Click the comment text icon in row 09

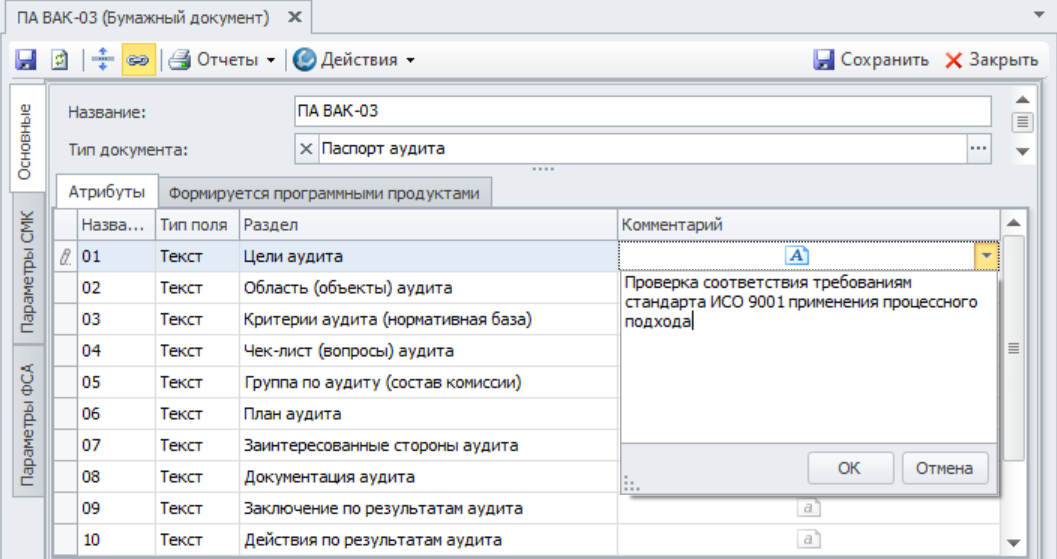pos(809,508)
